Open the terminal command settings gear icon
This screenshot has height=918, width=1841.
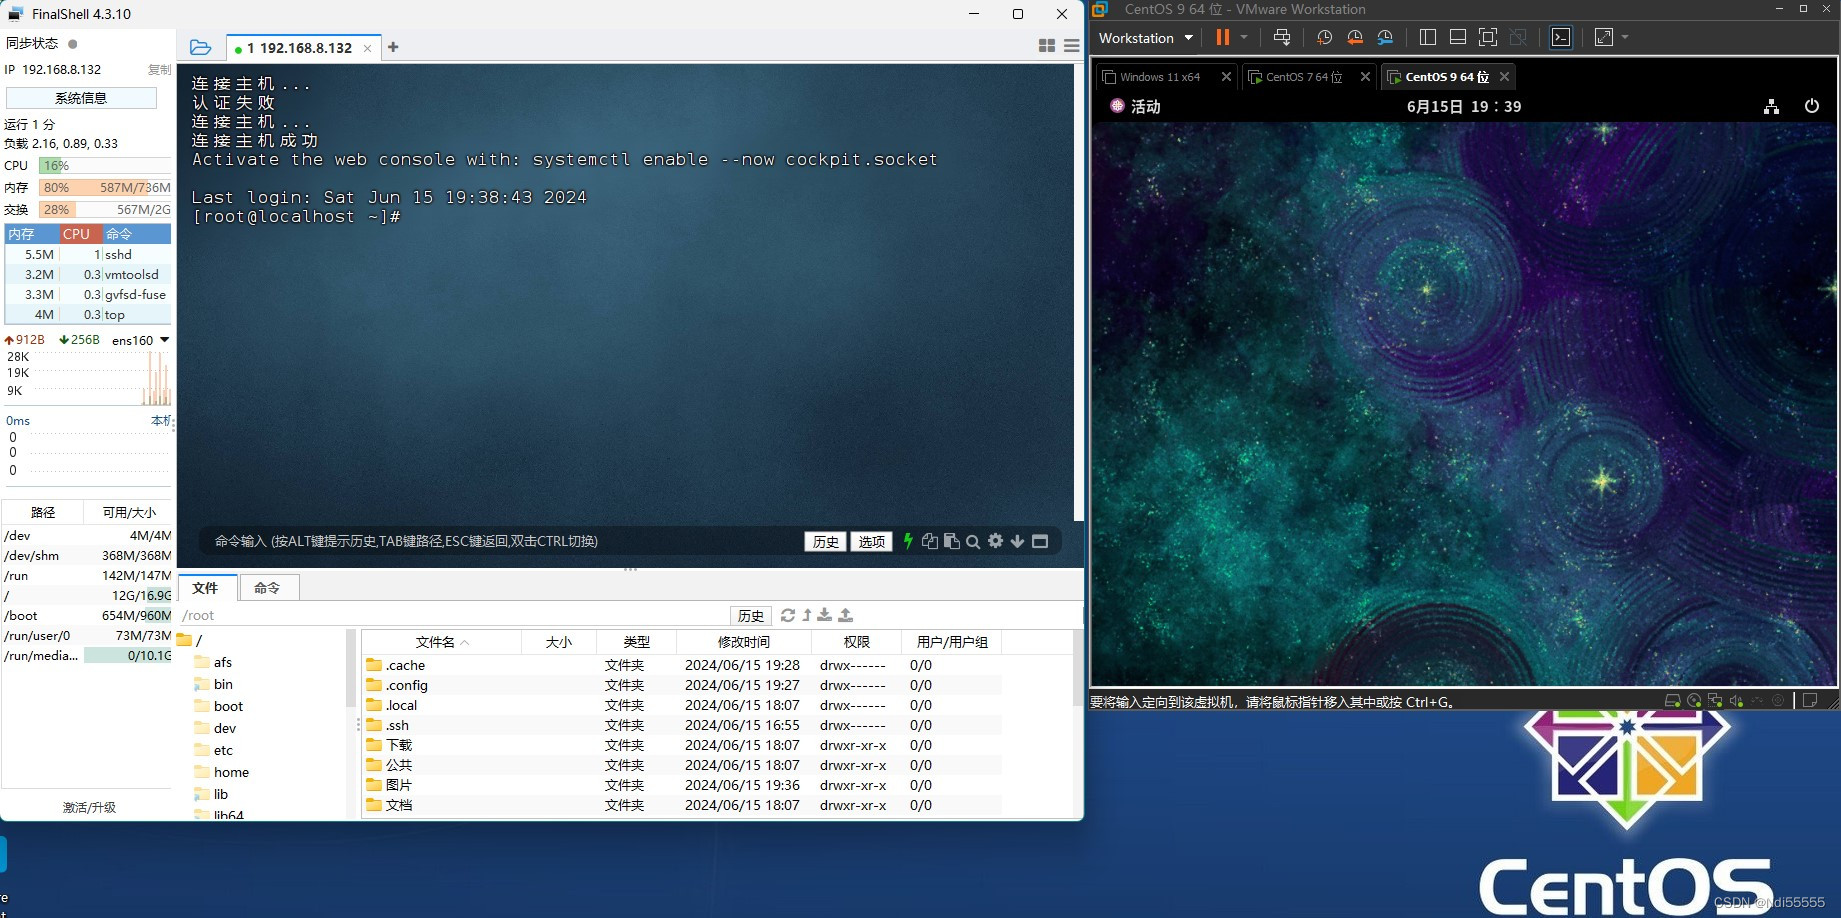pos(995,541)
